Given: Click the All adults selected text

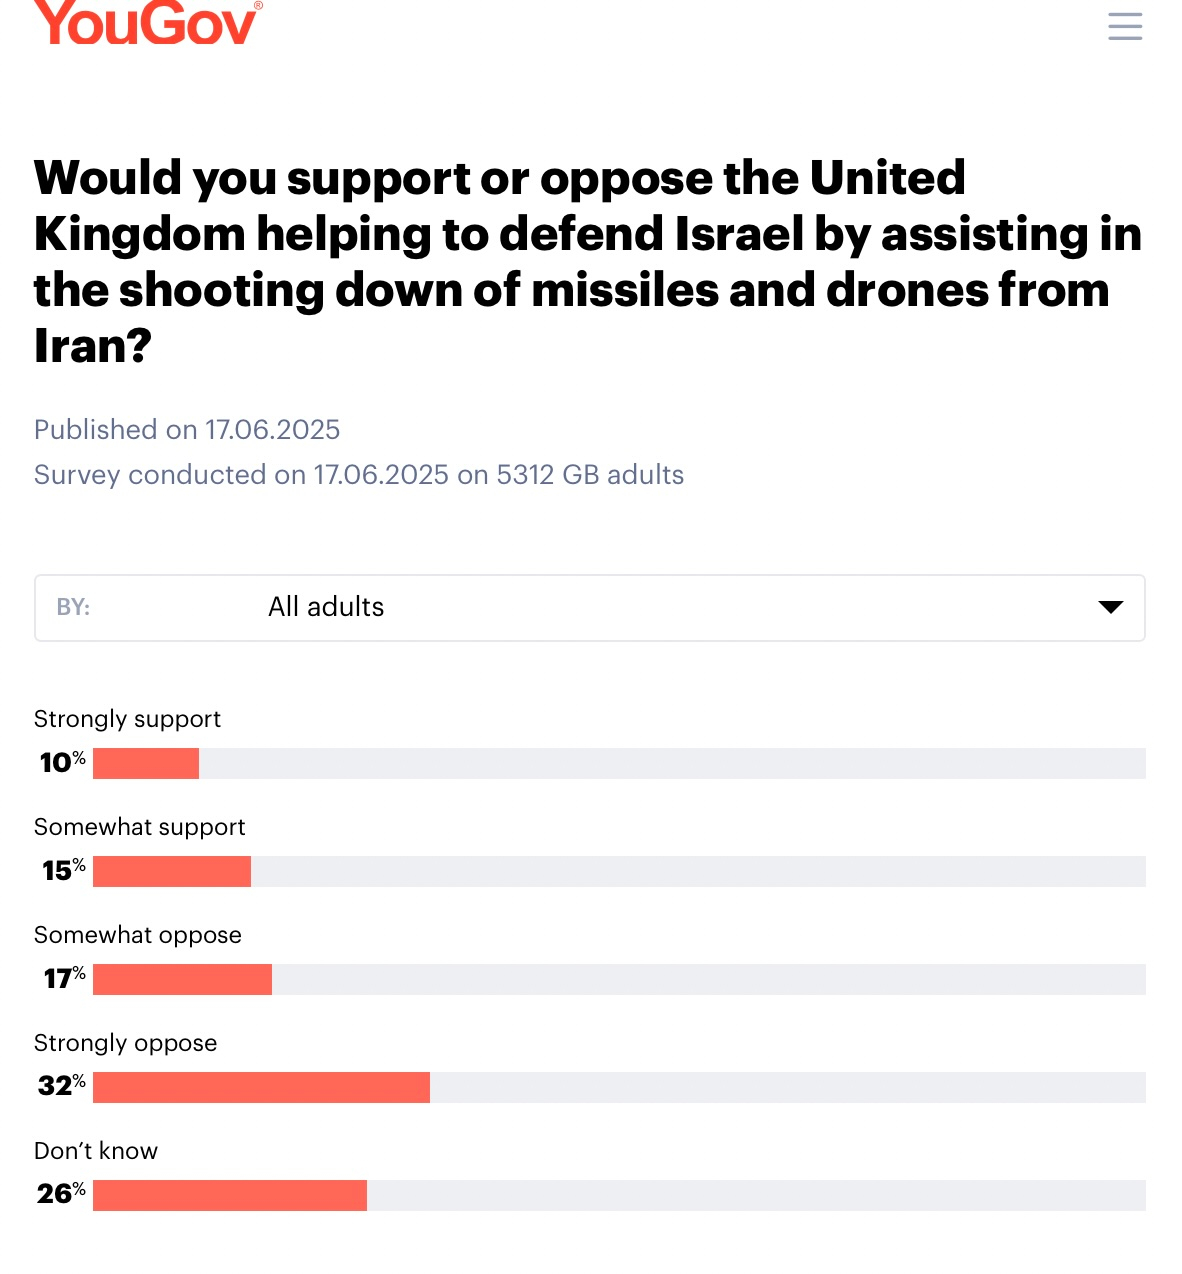Looking at the screenshot, I should click(326, 607).
